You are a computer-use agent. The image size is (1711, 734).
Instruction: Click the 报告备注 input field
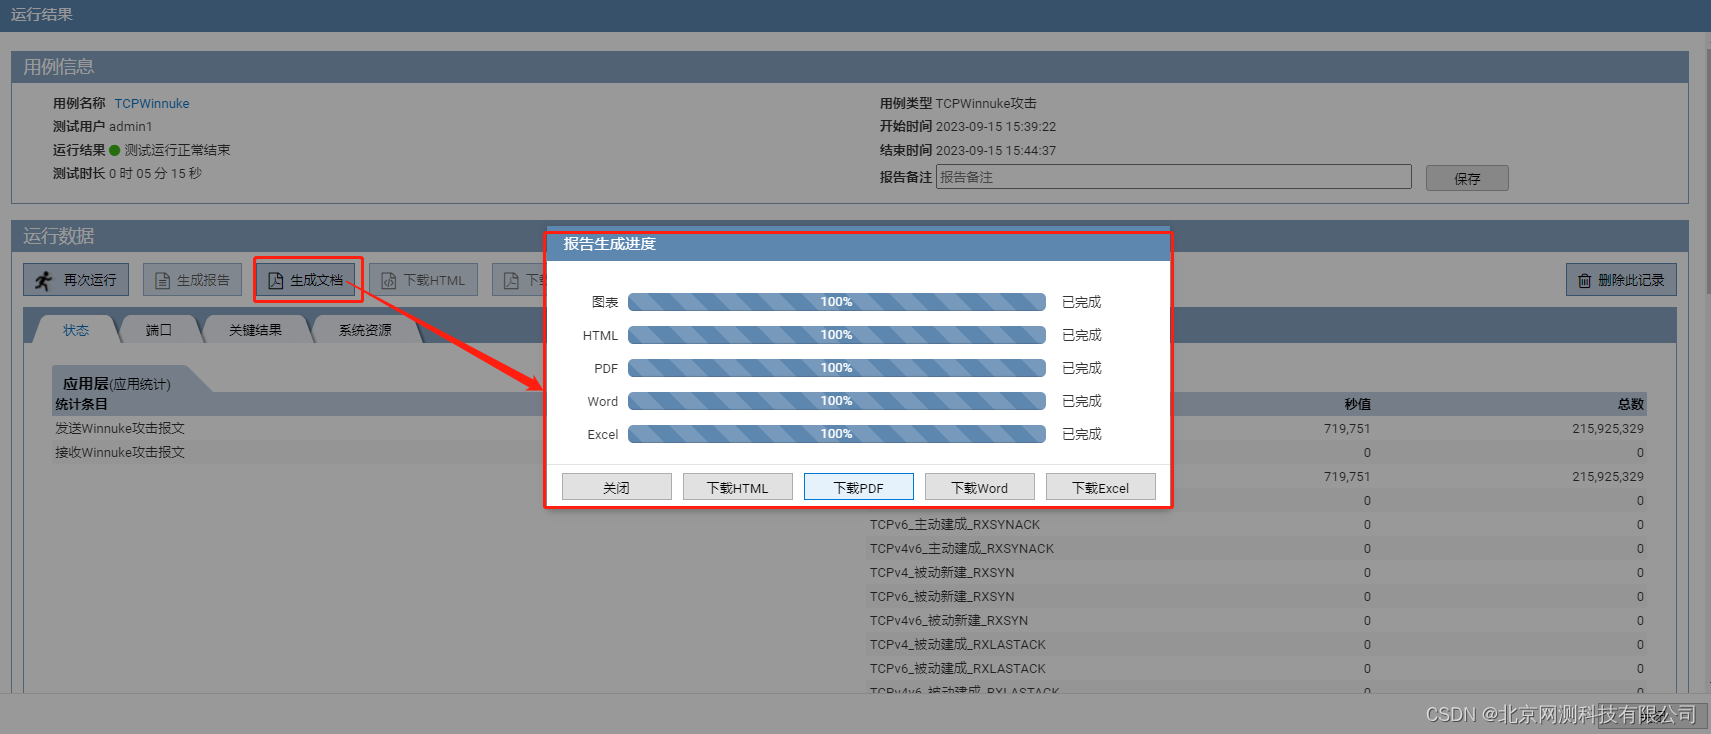(x=1173, y=177)
